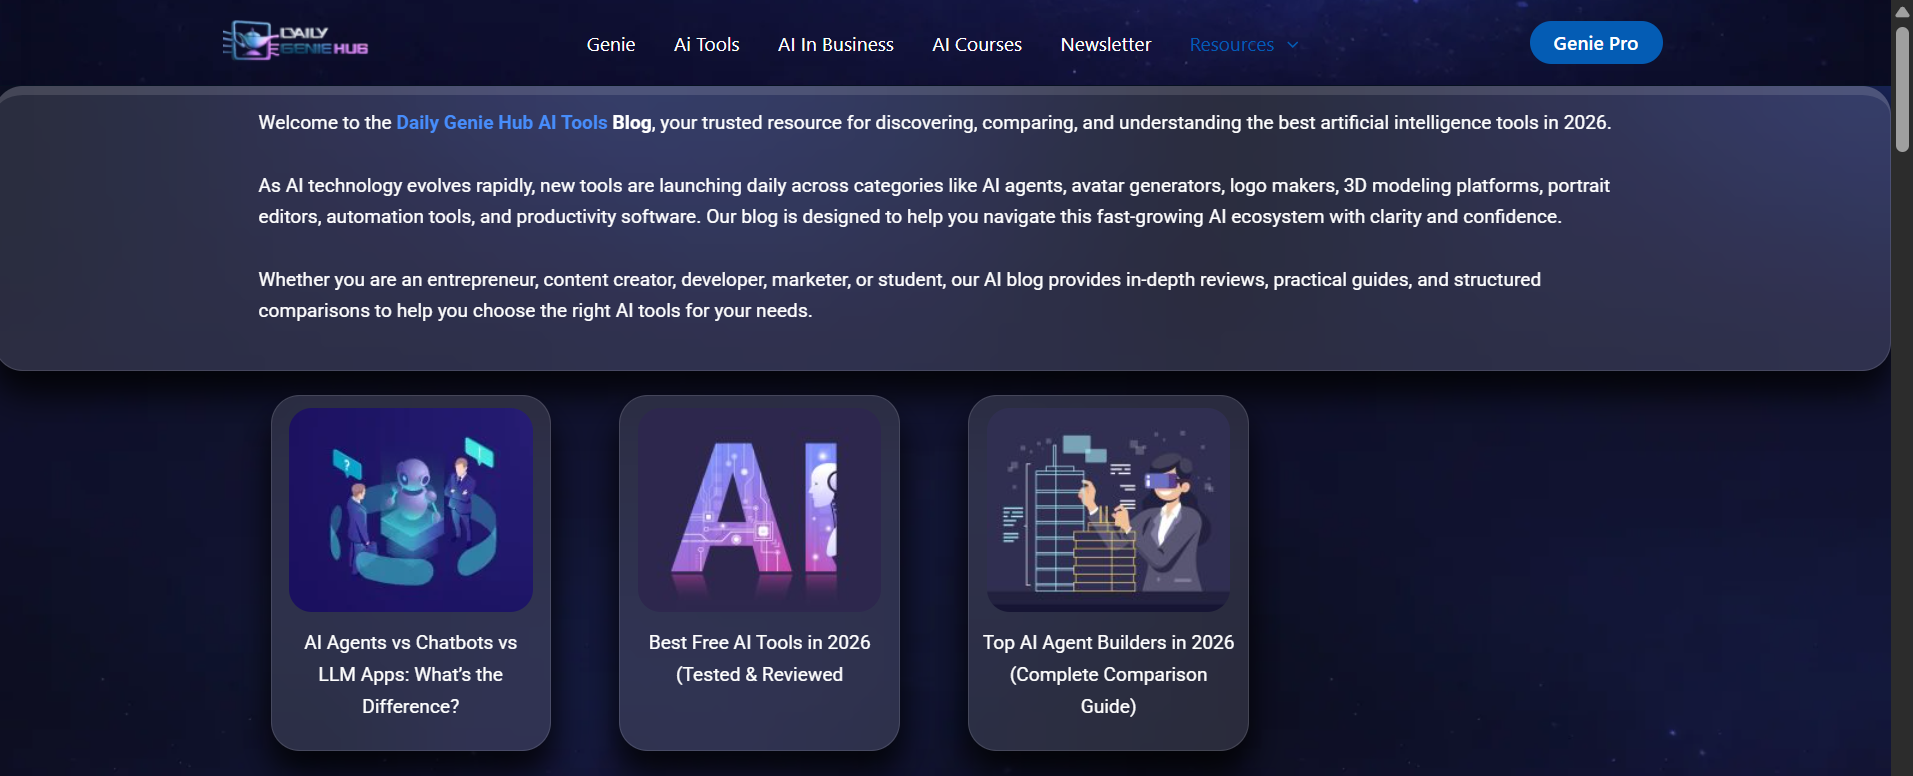Click the page vertical scrollbar thumb
Image resolution: width=1913 pixels, height=776 pixels.
click(1902, 89)
